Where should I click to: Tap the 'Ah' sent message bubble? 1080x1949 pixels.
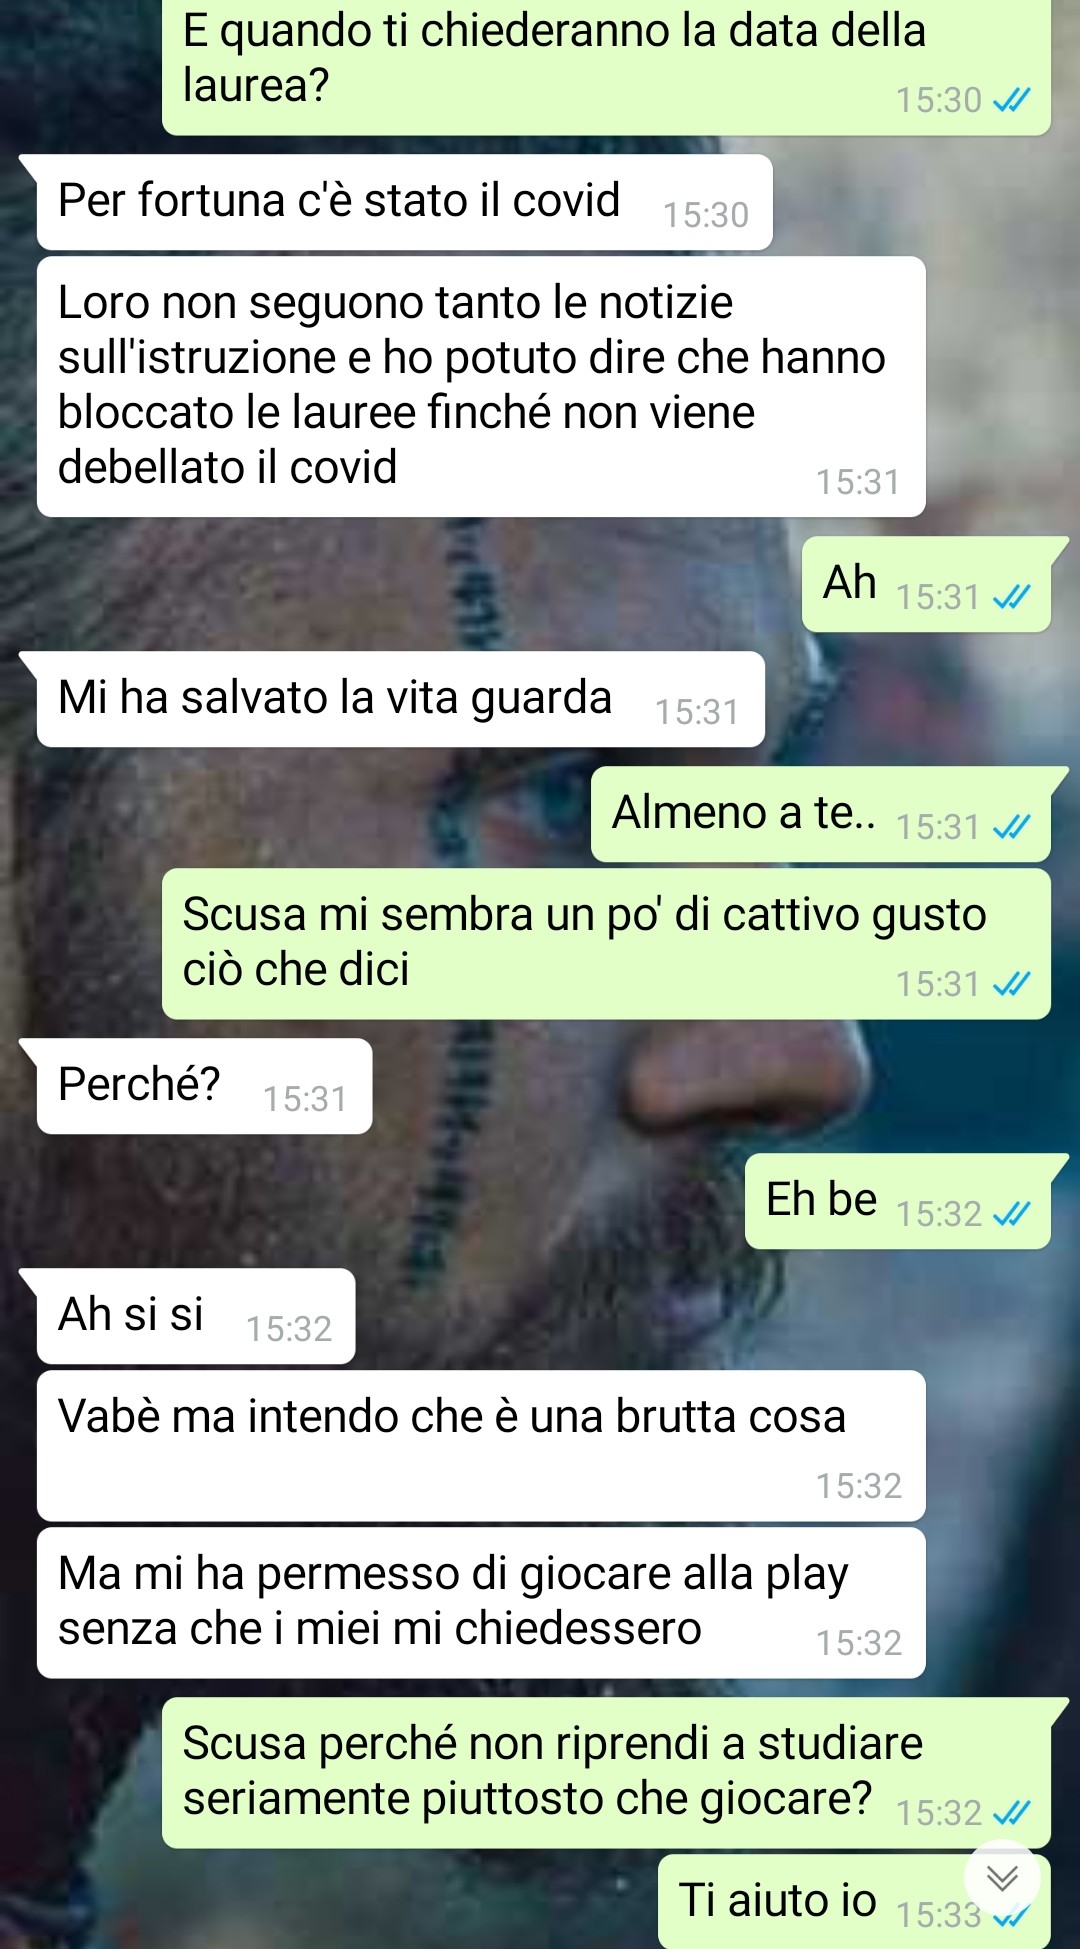click(x=926, y=584)
